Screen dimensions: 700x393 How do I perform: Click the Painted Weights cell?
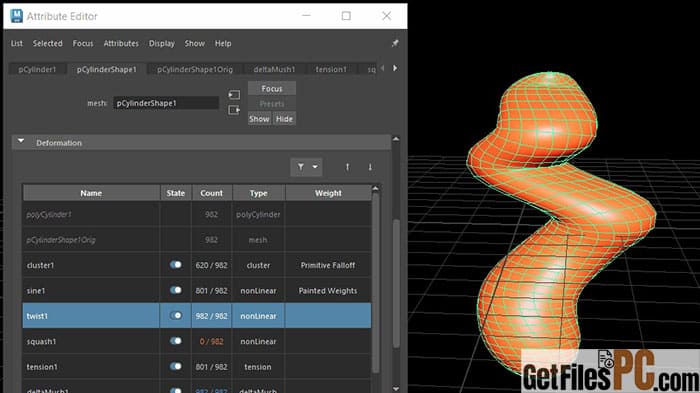coord(328,291)
